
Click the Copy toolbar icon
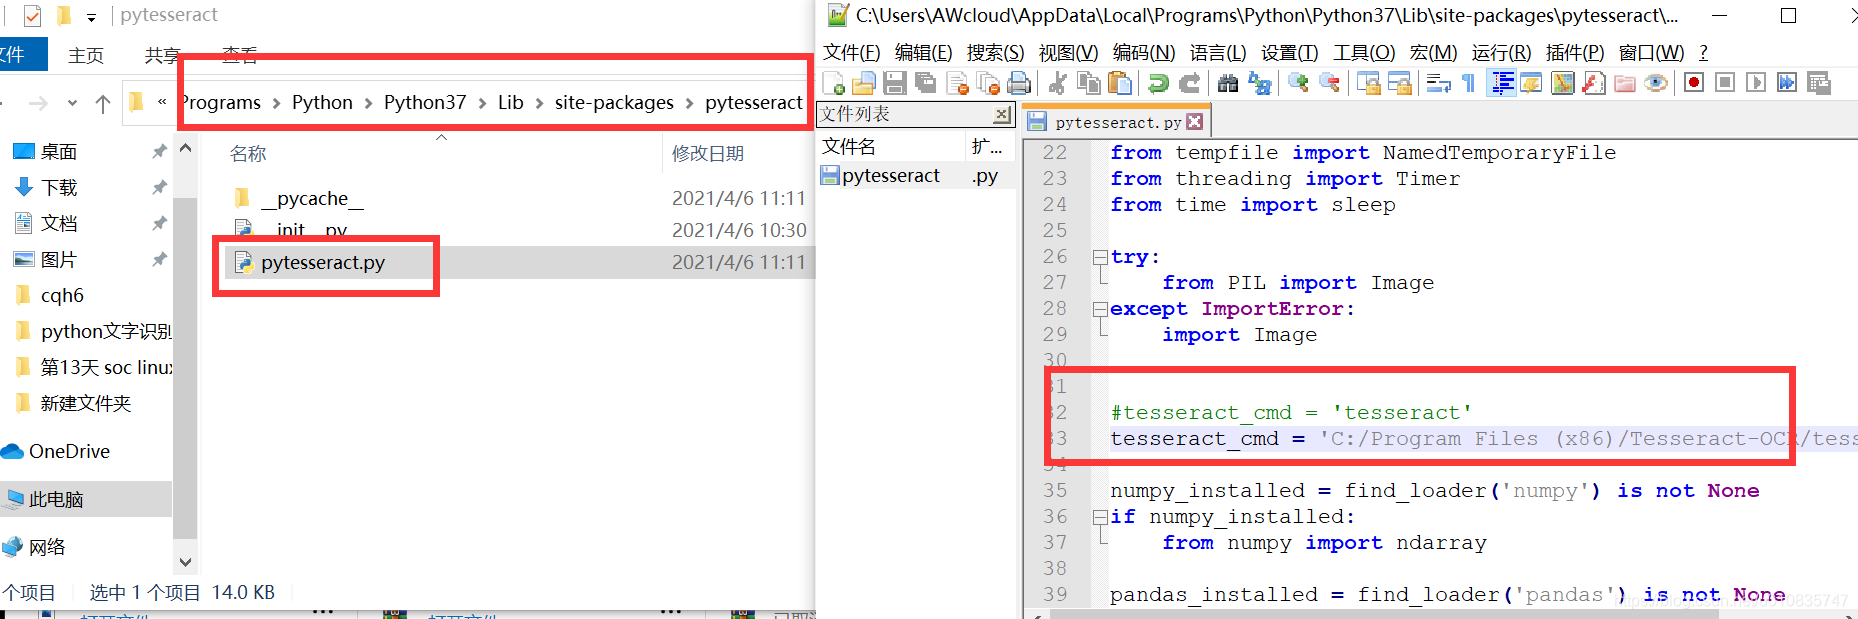click(x=1089, y=83)
